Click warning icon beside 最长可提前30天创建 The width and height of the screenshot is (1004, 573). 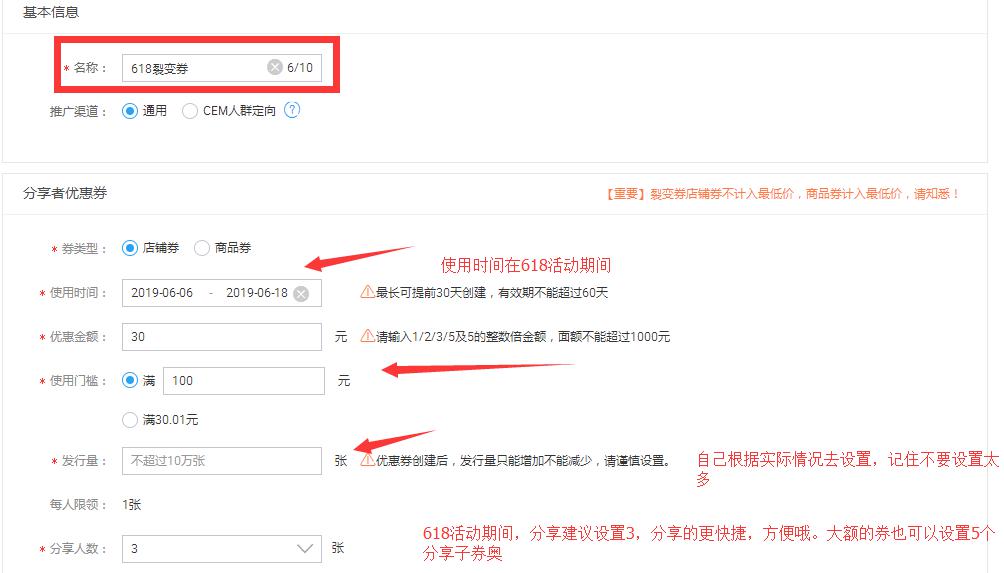tap(368, 292)
